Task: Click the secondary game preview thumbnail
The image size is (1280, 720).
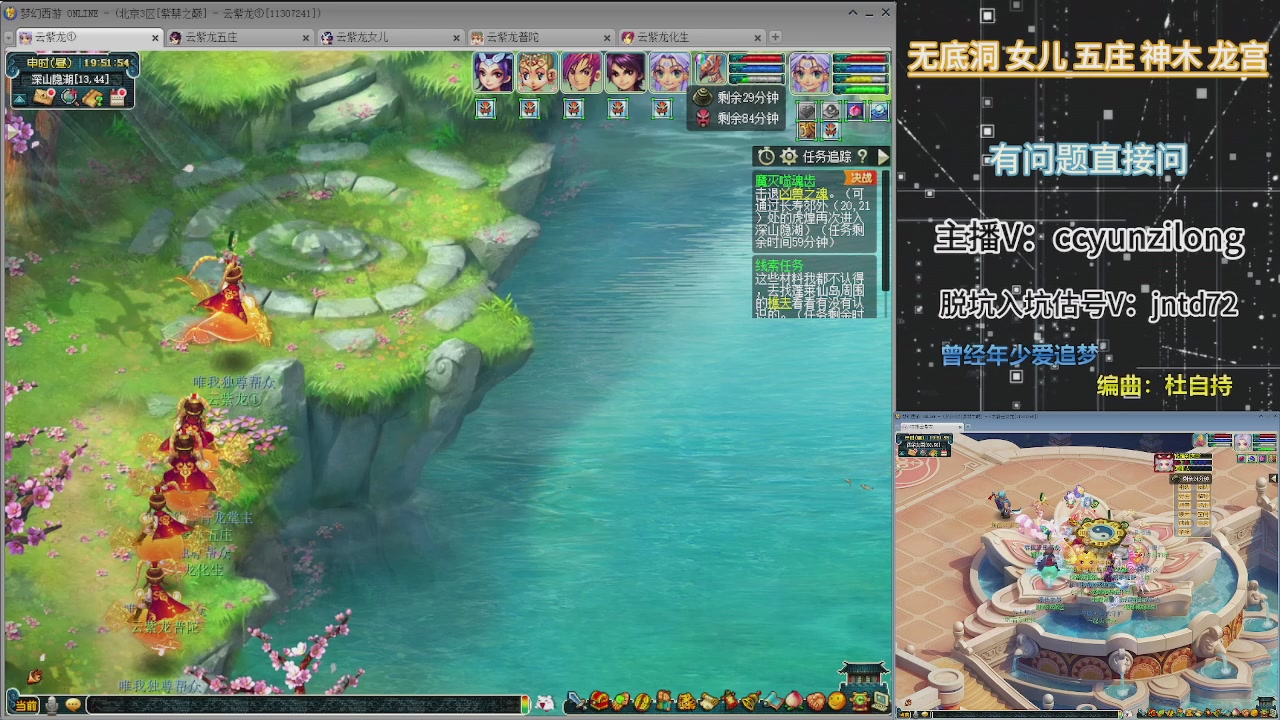Action: point(1087,566)
